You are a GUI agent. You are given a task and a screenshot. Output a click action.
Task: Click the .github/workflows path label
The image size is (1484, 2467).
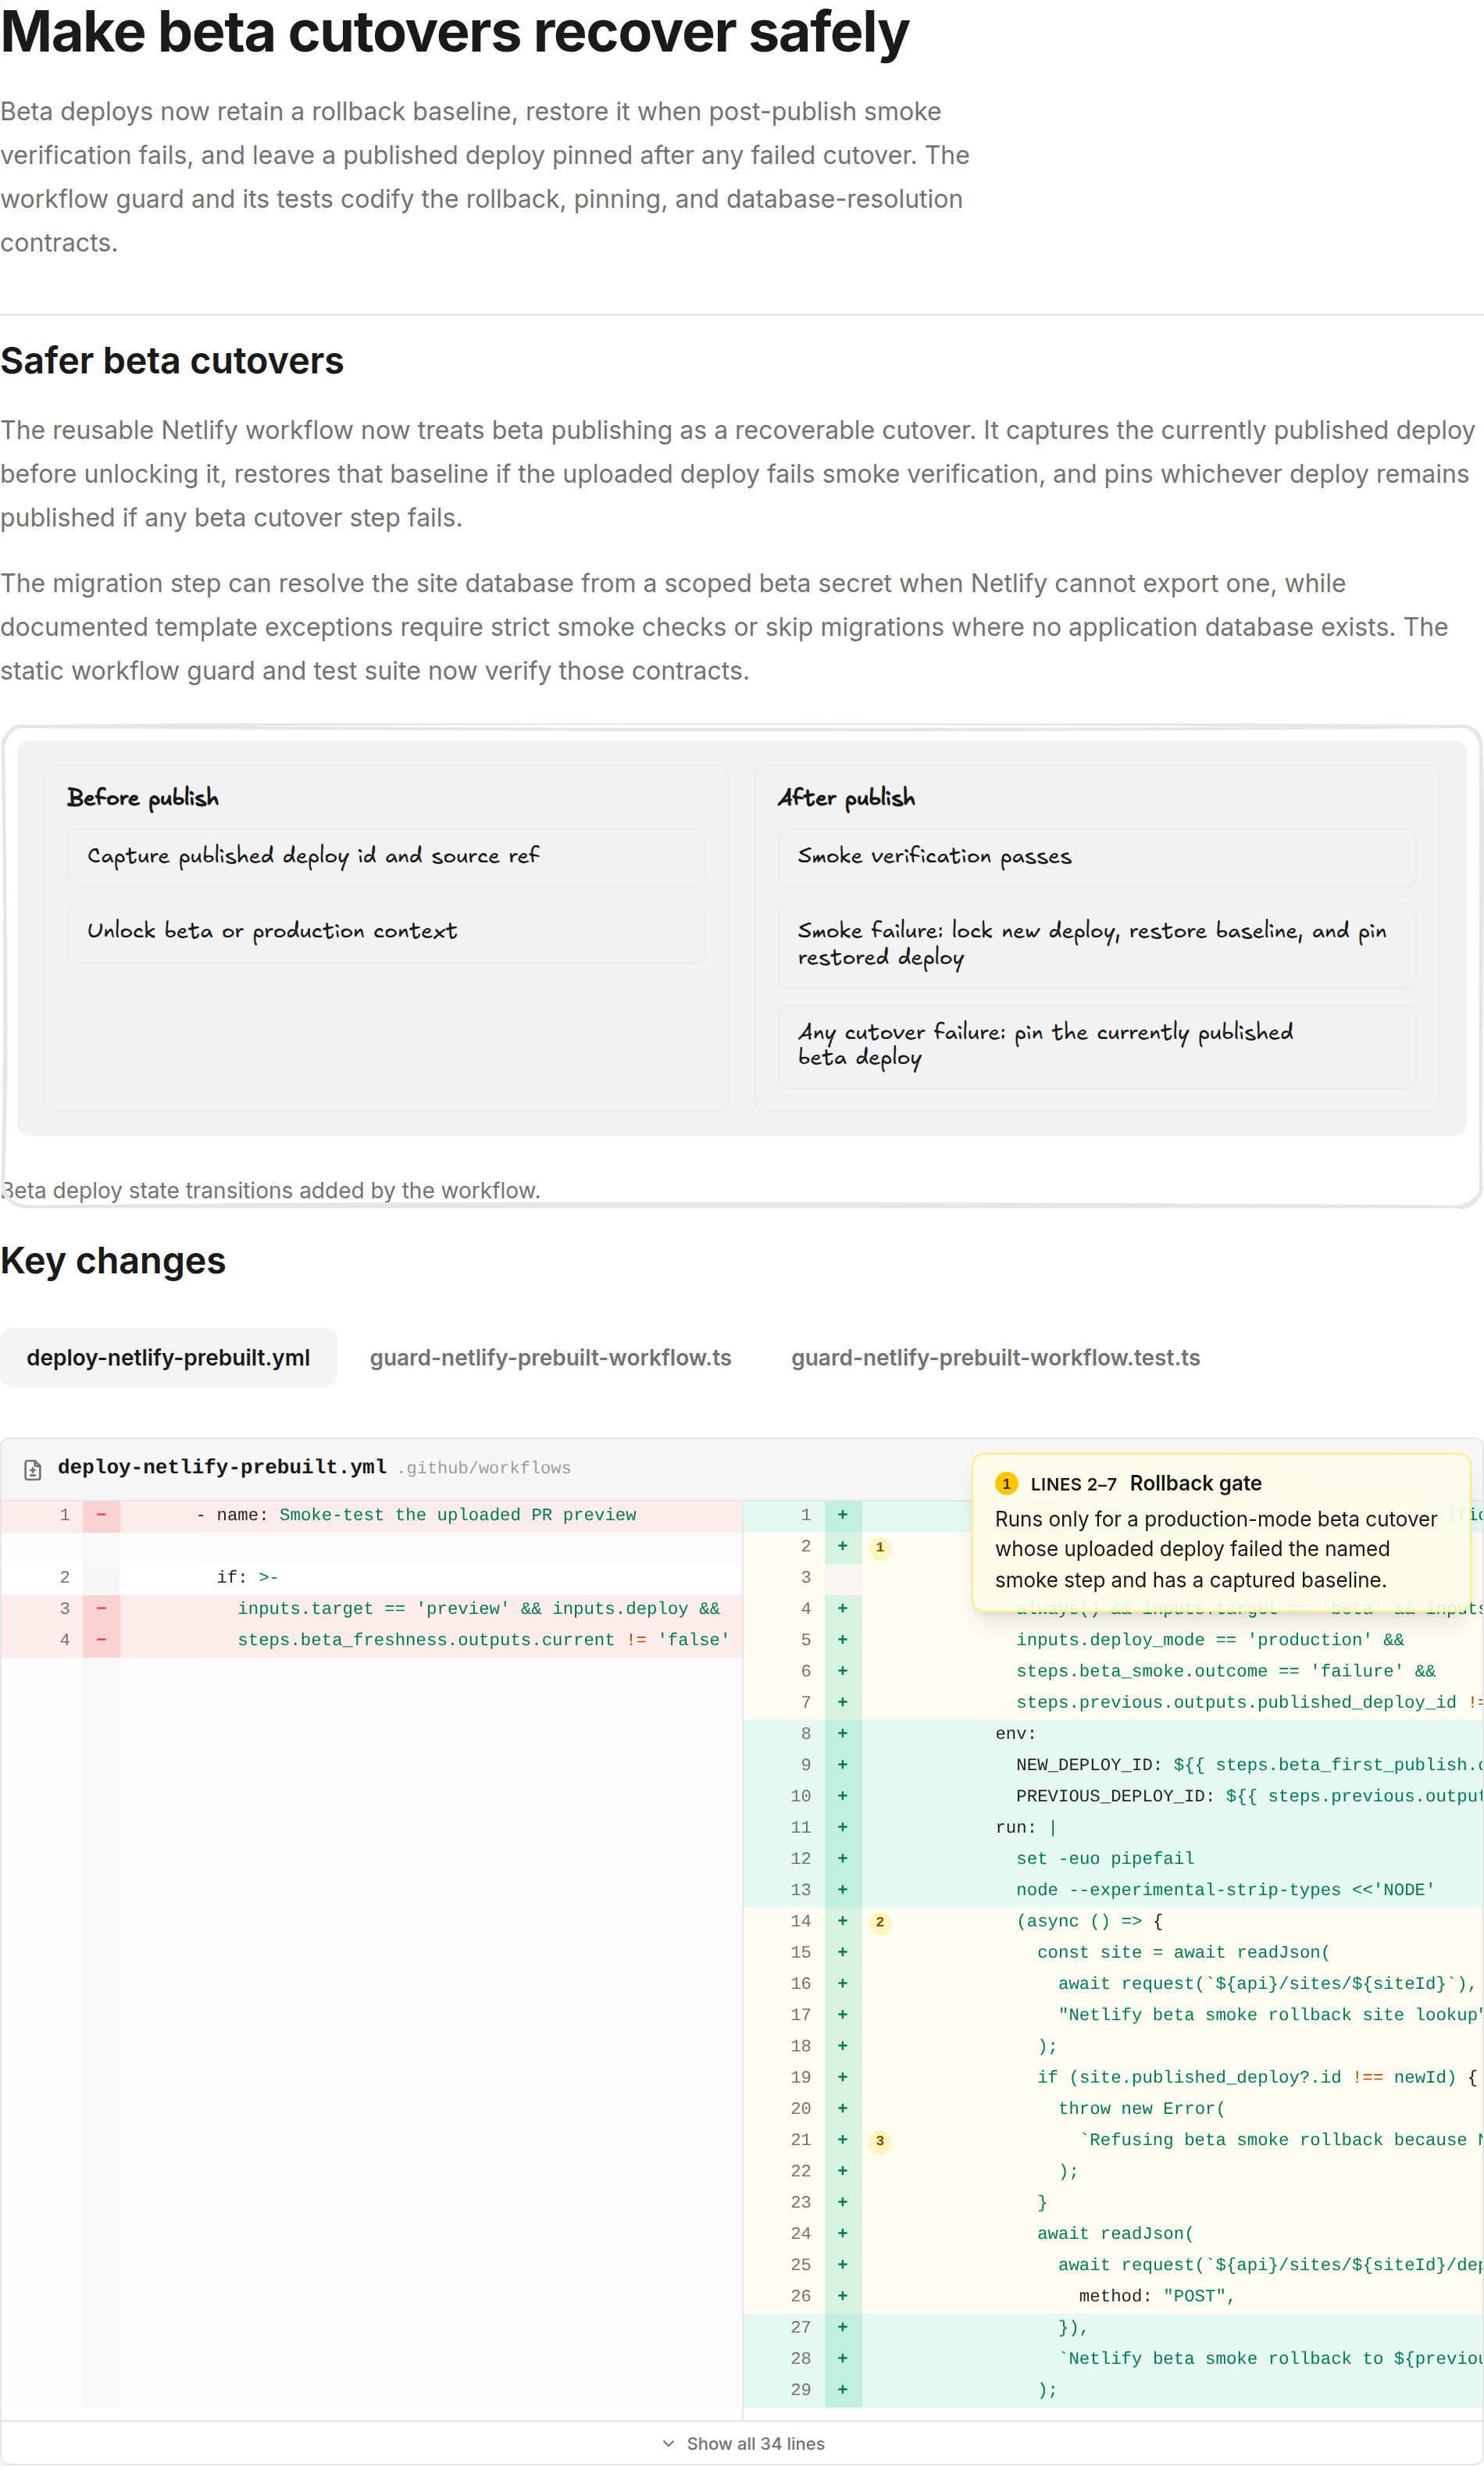(485, 1468)
